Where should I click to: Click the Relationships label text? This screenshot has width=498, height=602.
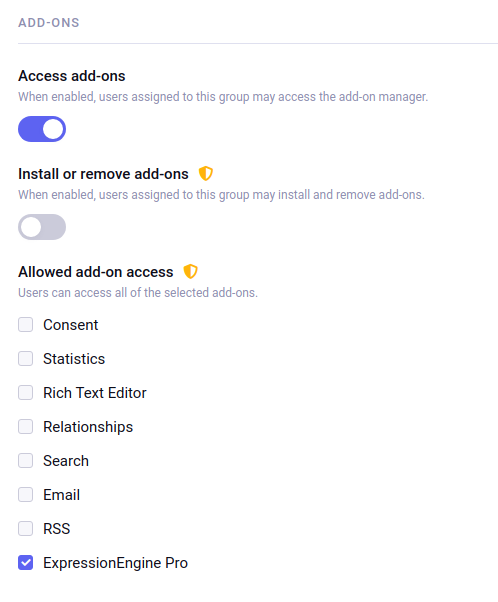pos(88,427)
